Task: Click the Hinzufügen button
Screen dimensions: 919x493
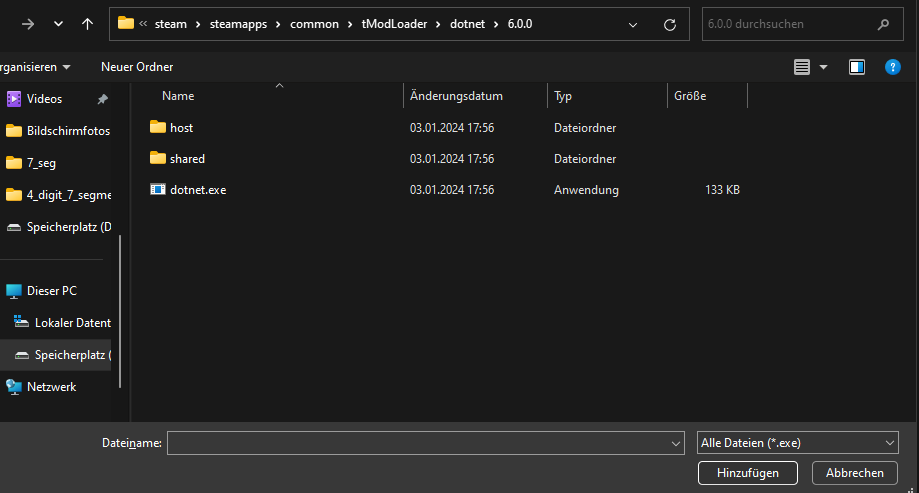Action: pyautogui.click(x=747, y=473)
